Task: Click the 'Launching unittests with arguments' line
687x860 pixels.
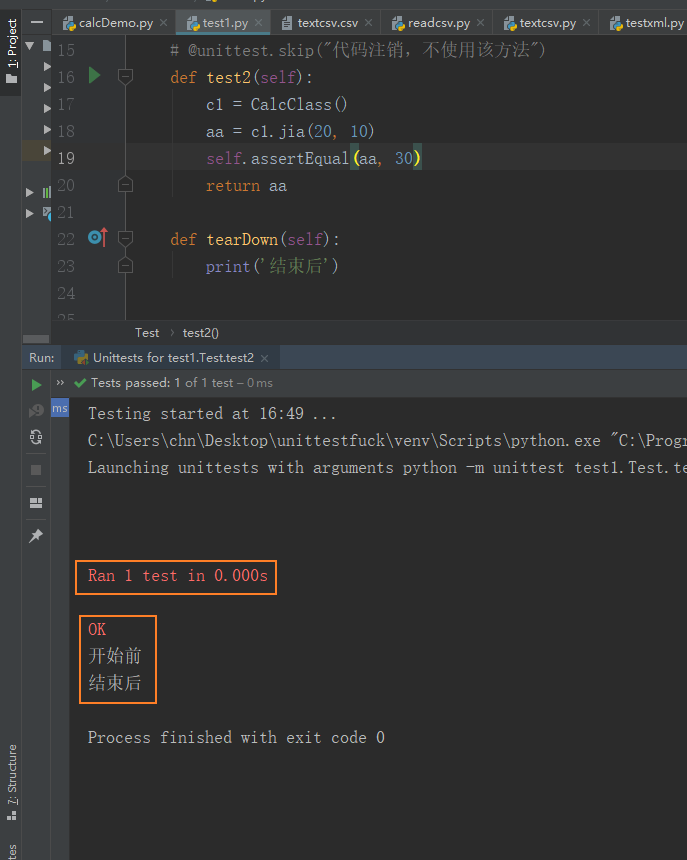Action: [387, 468]
